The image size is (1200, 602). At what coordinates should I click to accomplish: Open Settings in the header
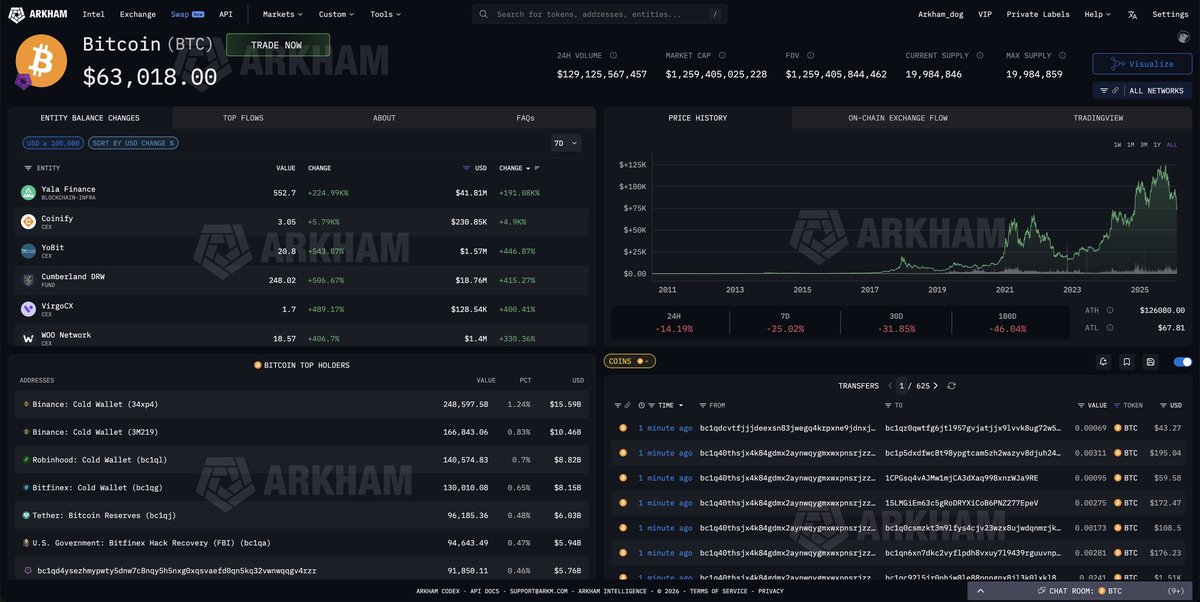1170,15
